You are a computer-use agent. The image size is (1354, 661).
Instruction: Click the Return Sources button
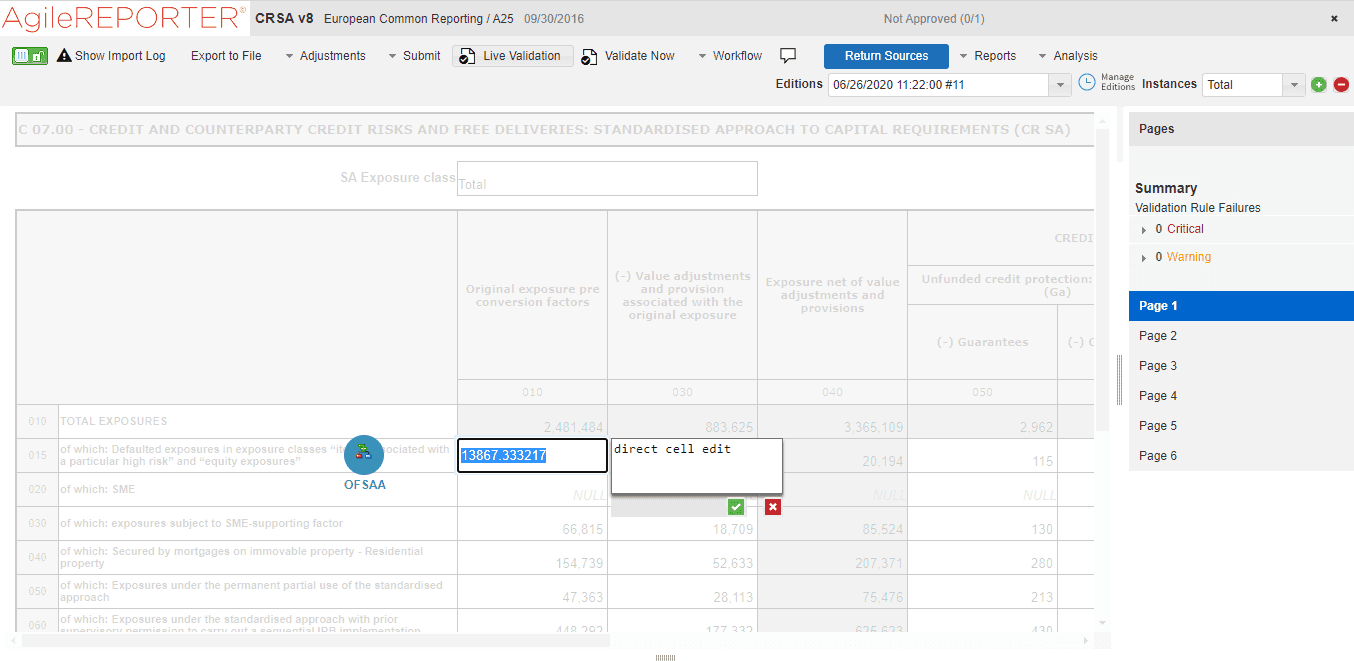885,57
